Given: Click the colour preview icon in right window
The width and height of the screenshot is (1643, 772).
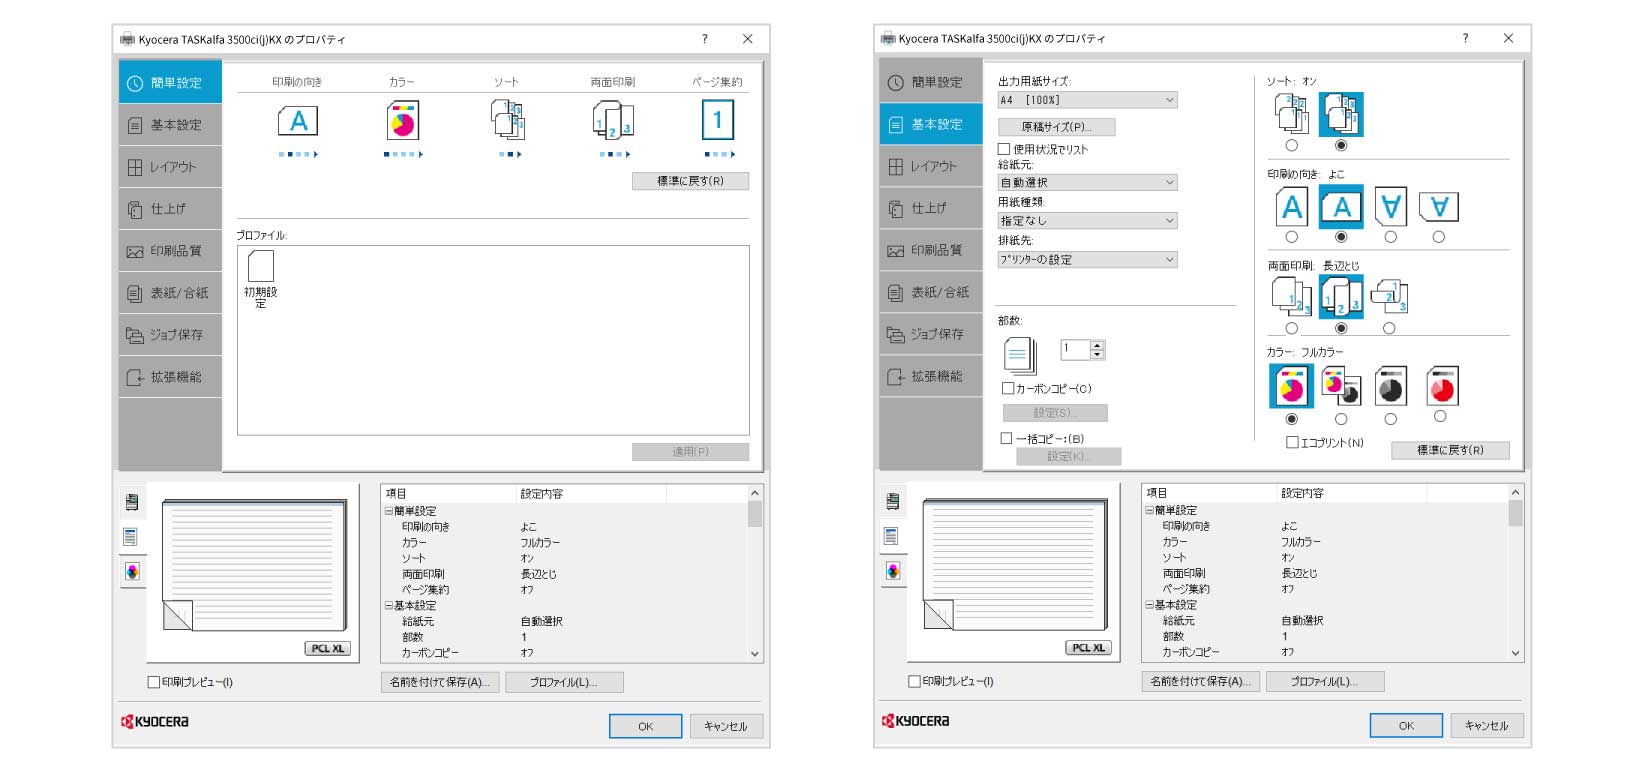Looking at the screenshot, I should coord(892,571).
